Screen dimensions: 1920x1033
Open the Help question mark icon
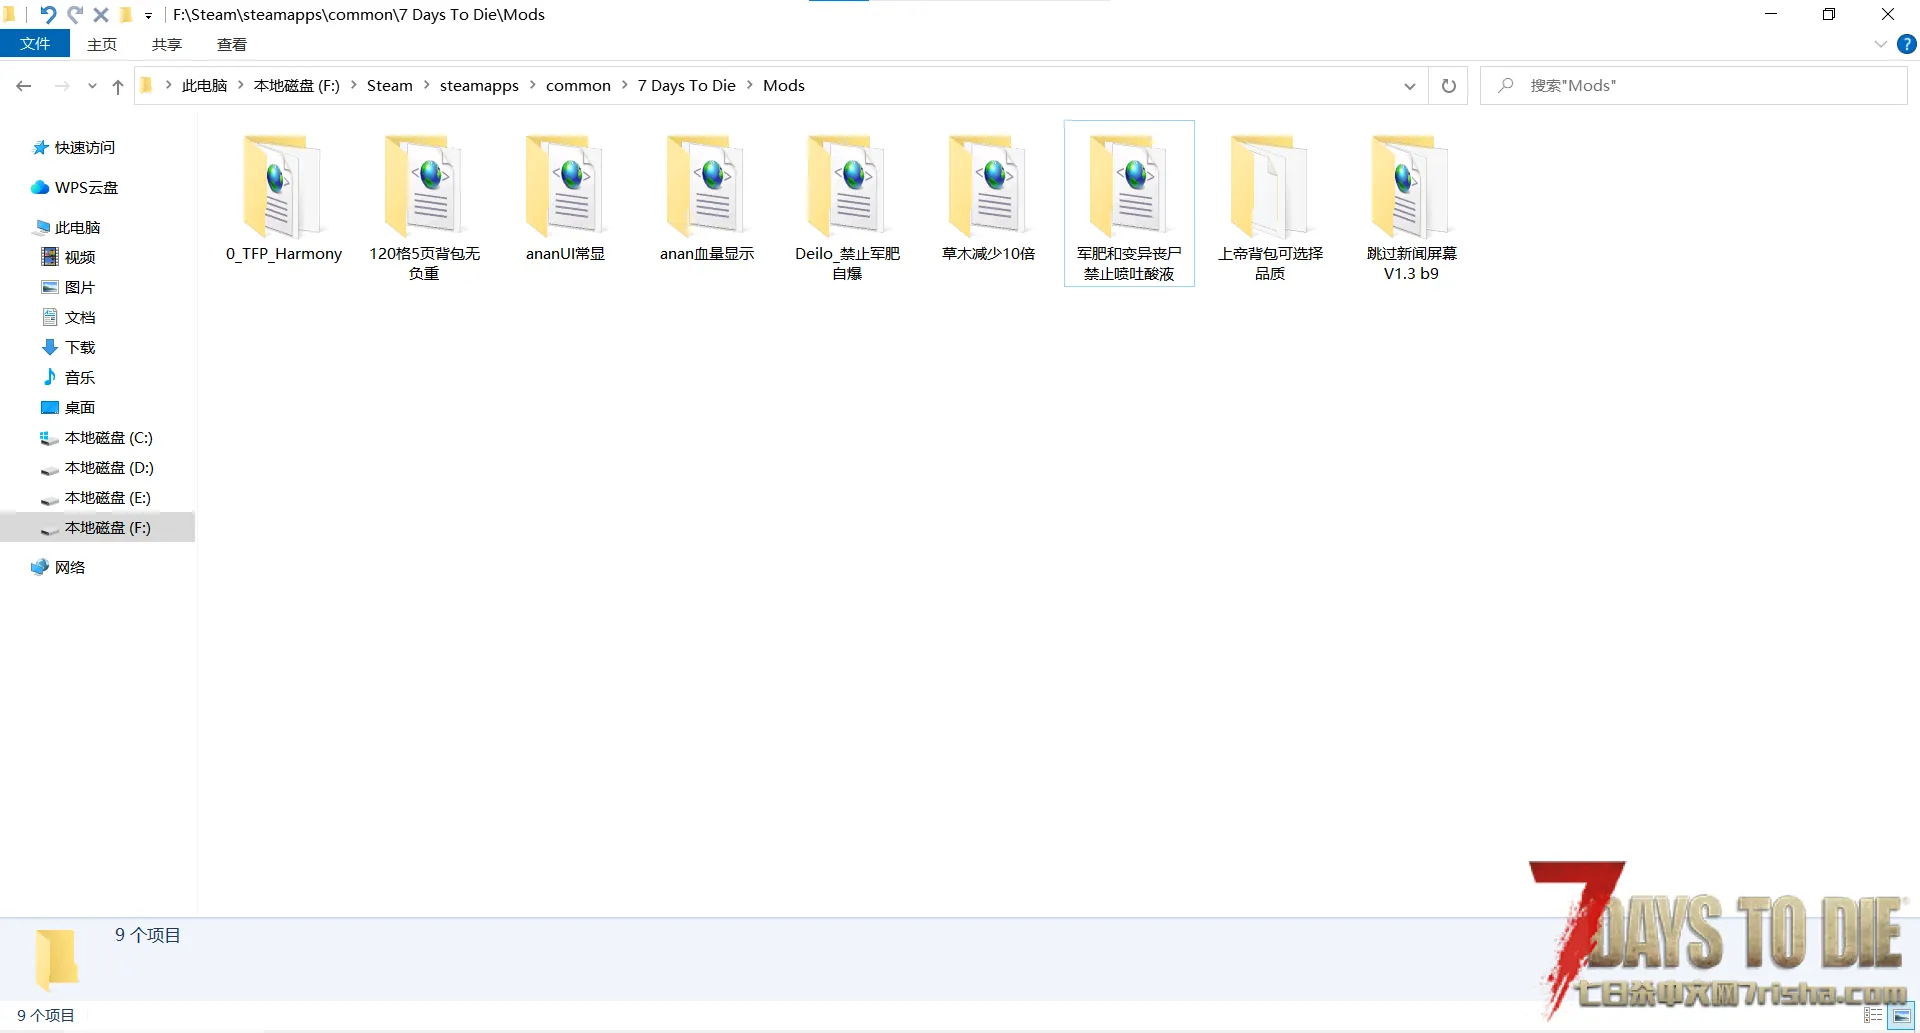(x=1907, y=44)
